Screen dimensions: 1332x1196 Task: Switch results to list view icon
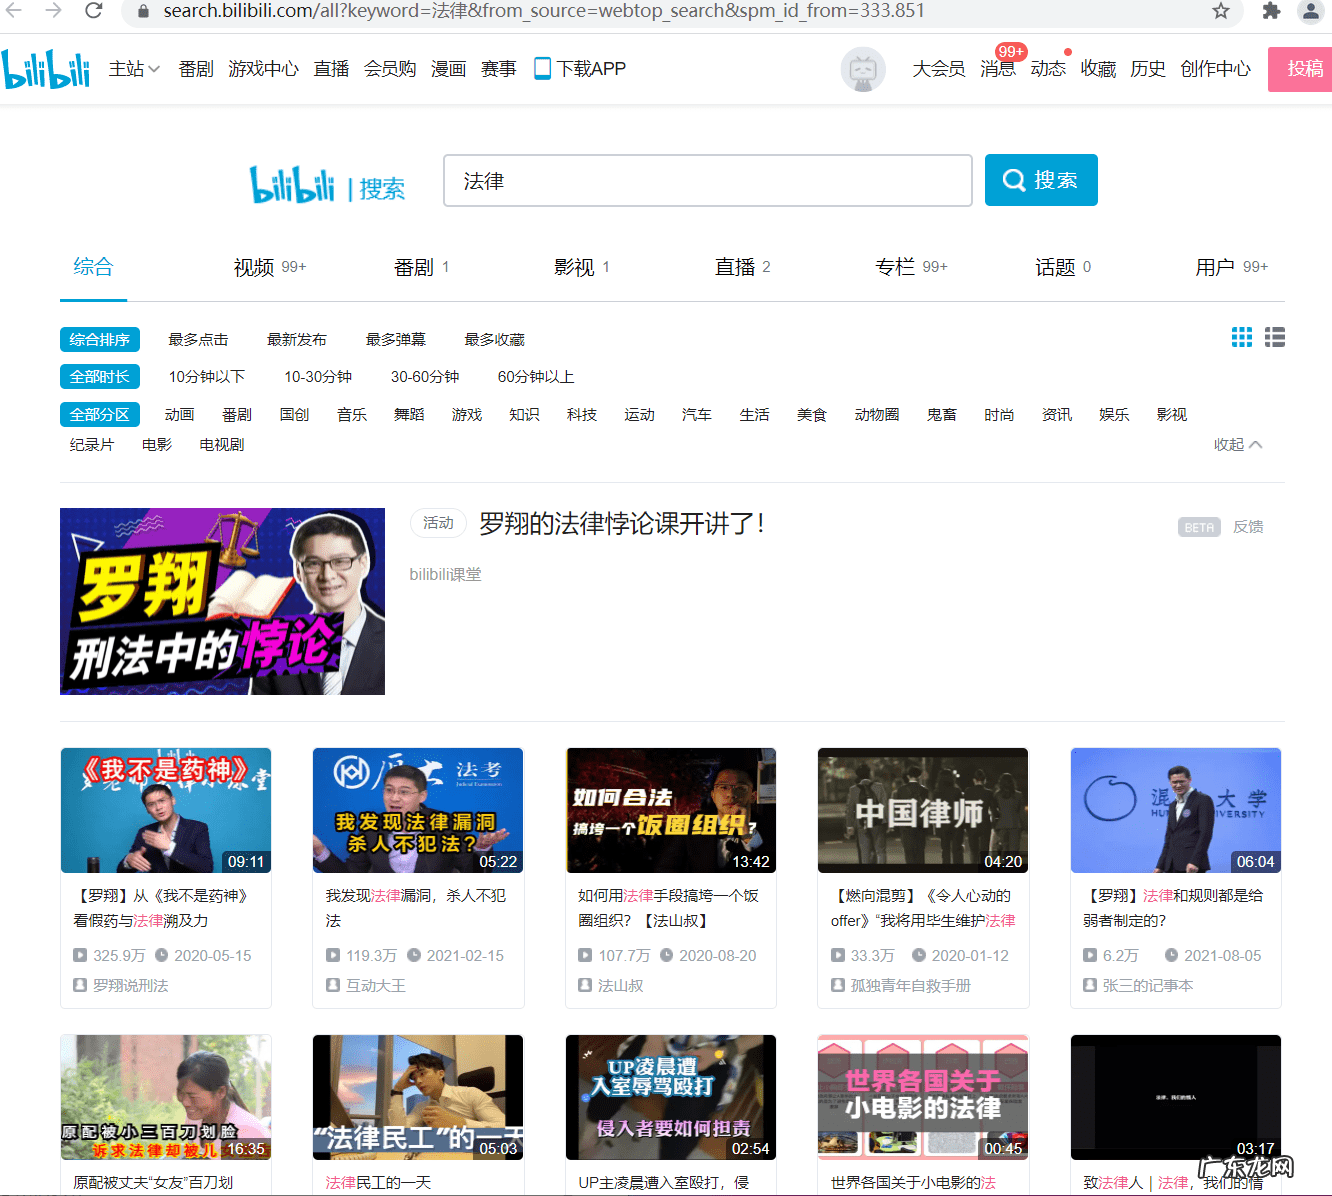point(1274,338)
